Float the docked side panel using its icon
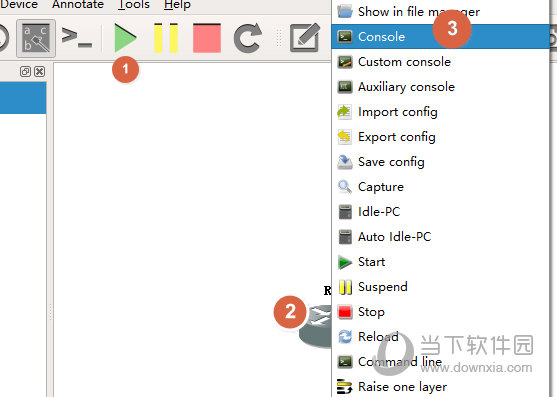Viewport: 557px width, 397px height. point(25,71)
